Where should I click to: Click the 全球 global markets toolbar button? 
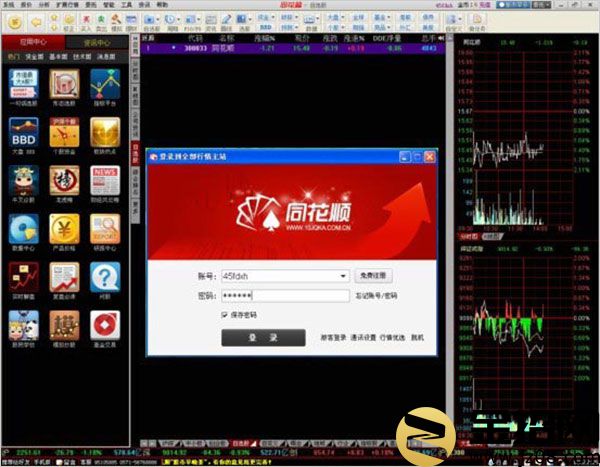tap(358, 18)
